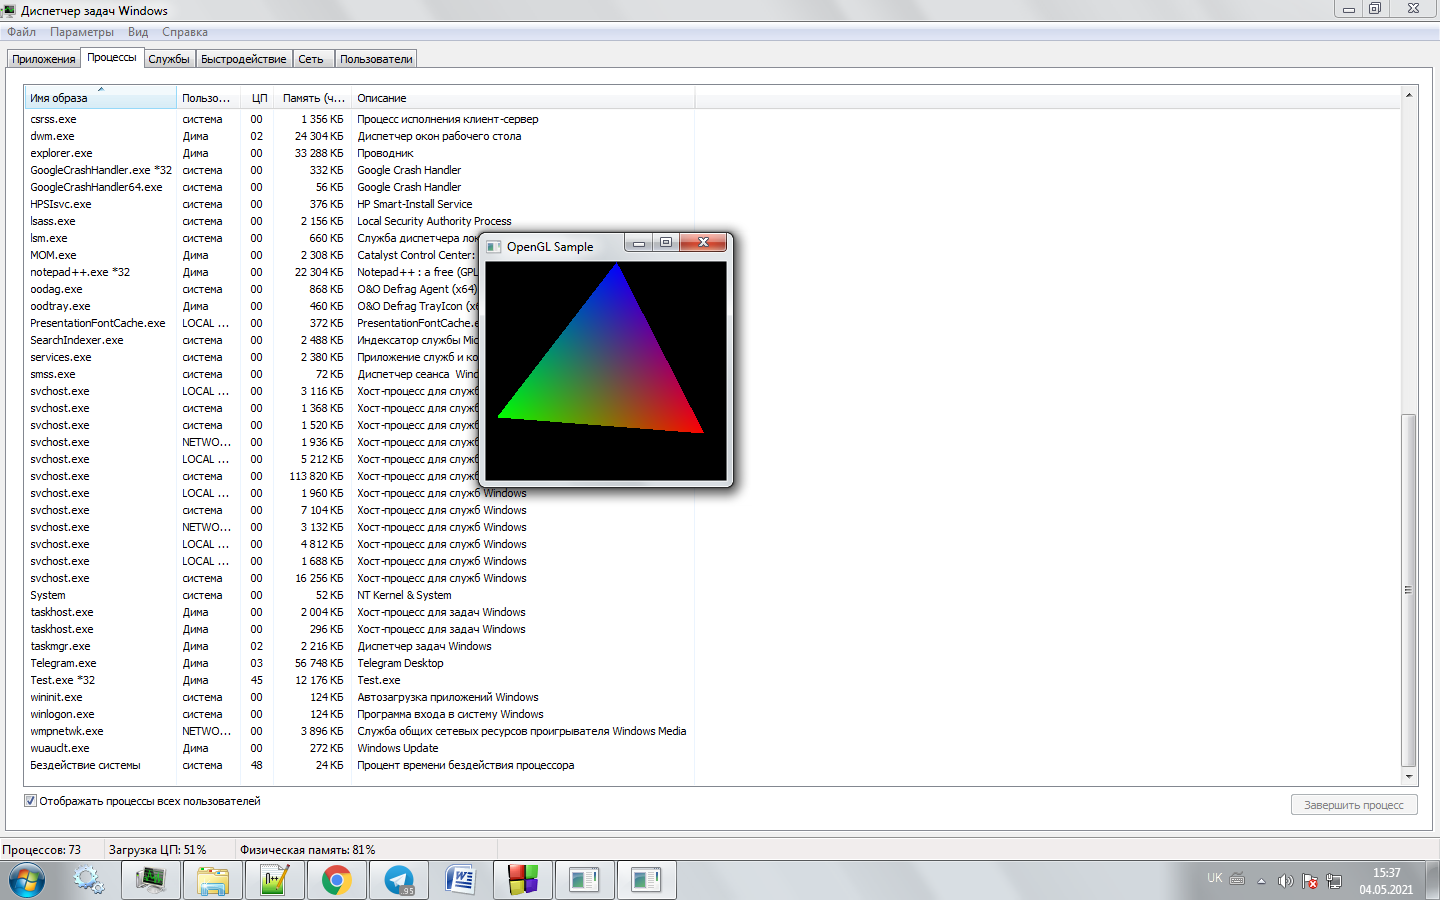Viewport: 1440px width, 900px height.
Task: Open the Вид menu
Action: [138, 32]
